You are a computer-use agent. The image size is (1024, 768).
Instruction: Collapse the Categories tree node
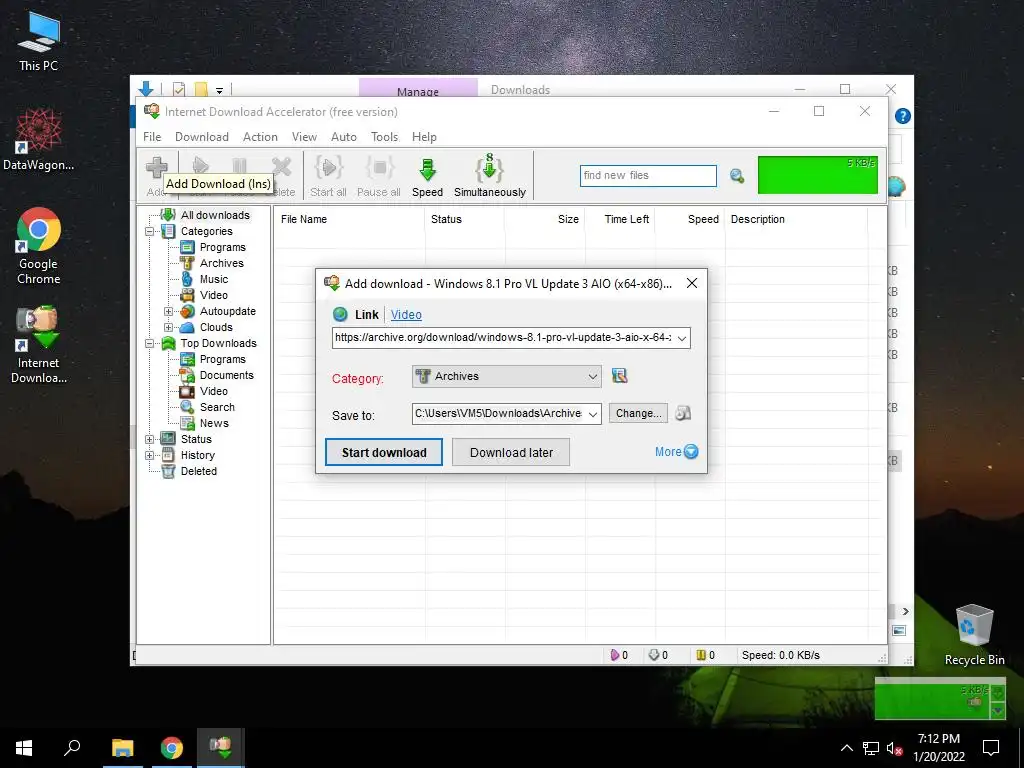pos(150,231)
